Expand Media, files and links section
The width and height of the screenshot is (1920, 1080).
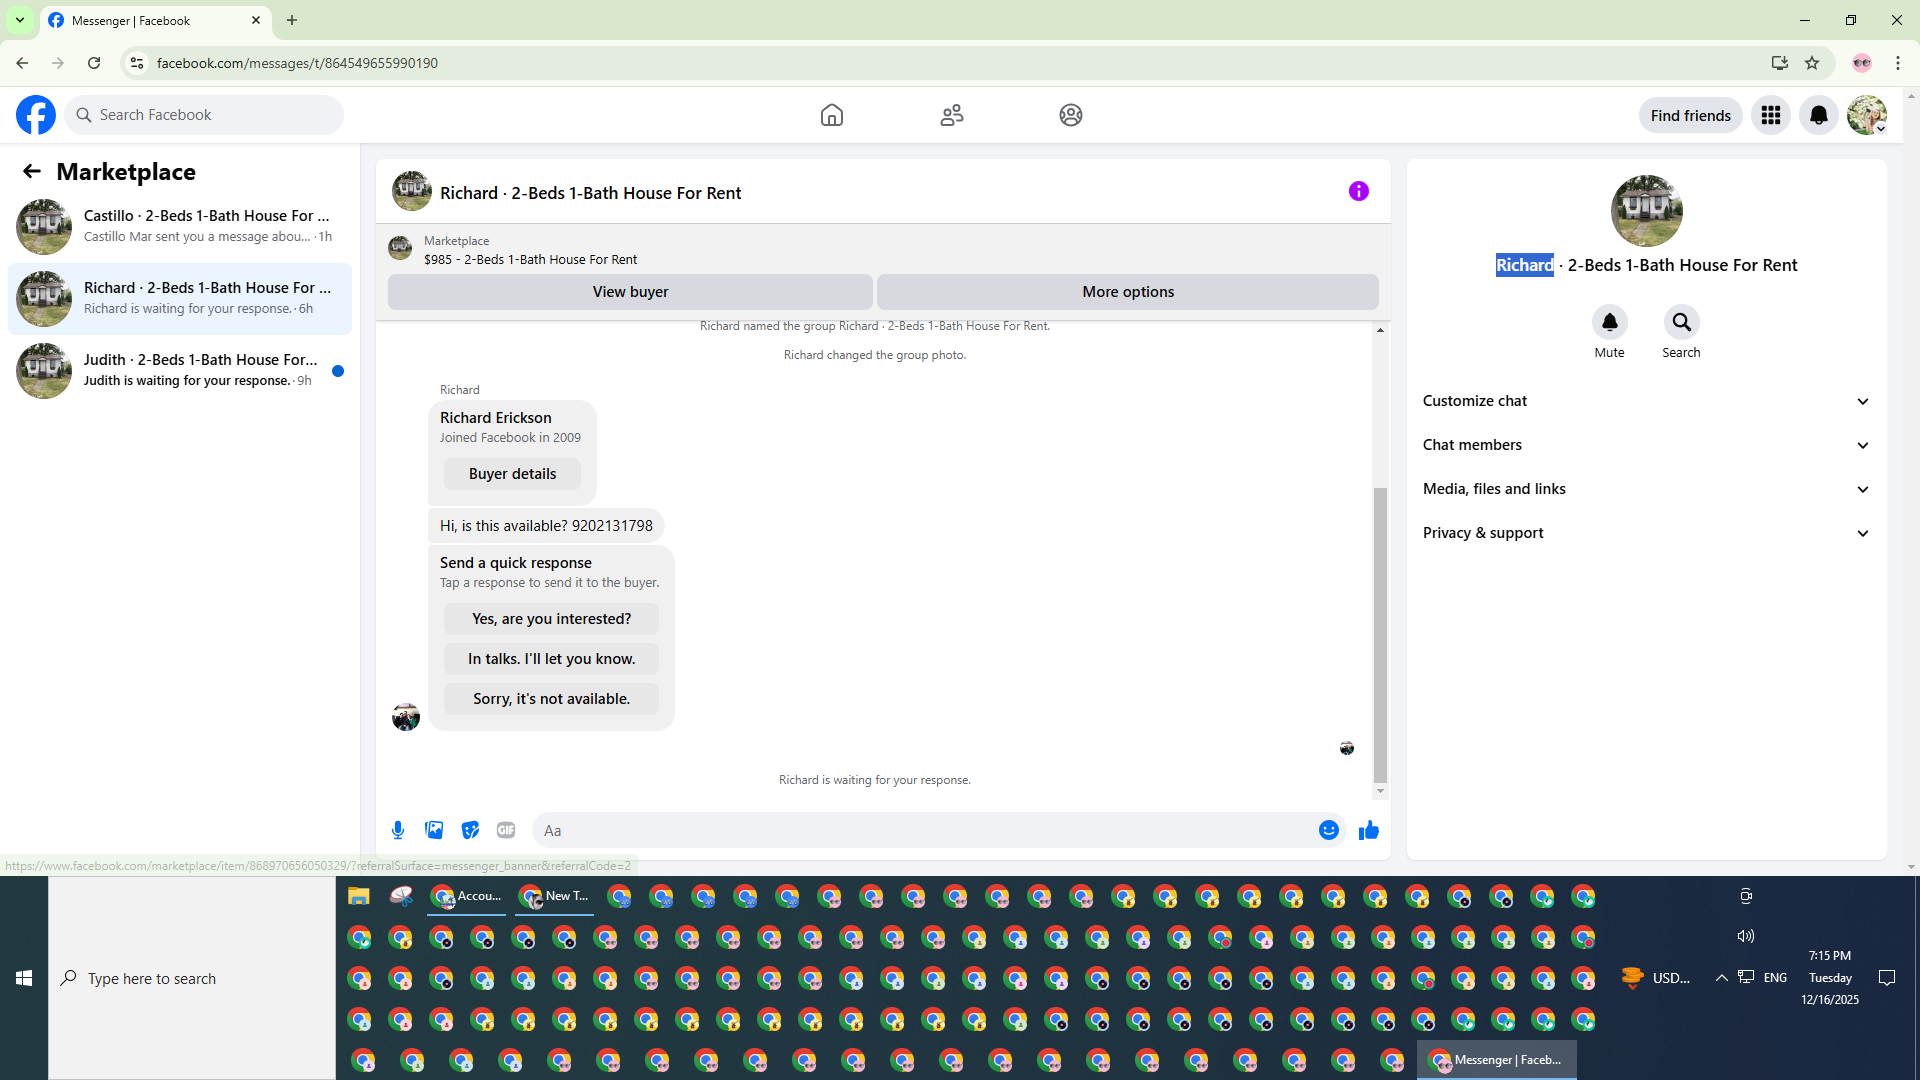click(1646, 489)
